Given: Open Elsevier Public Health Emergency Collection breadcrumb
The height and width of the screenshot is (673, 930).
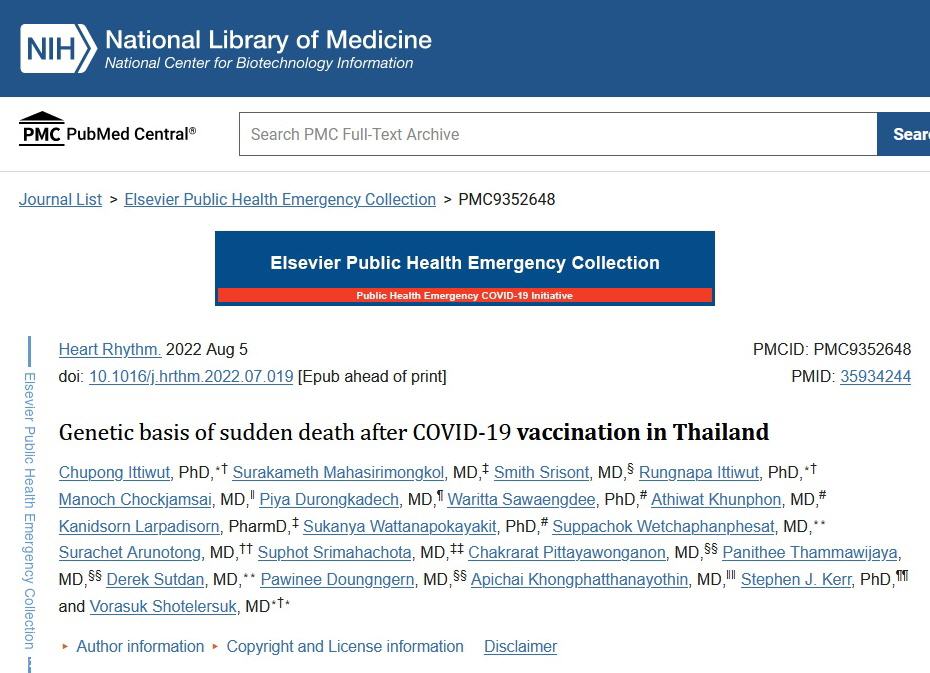Looking at the screenshot, I should (280, 199).
